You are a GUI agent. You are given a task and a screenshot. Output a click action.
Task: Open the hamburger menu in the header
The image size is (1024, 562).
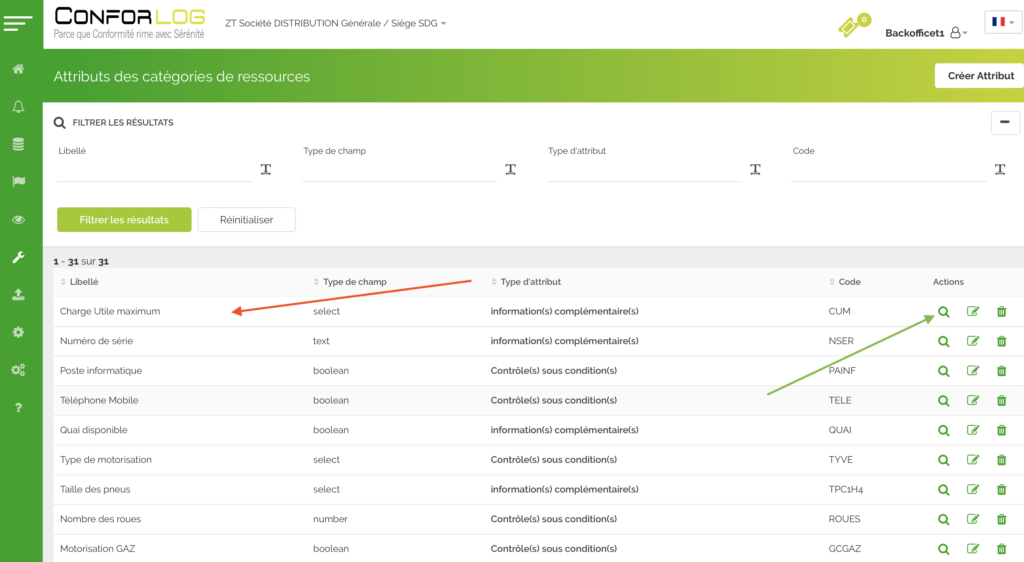pyautogui.click(x=18, y=23)
